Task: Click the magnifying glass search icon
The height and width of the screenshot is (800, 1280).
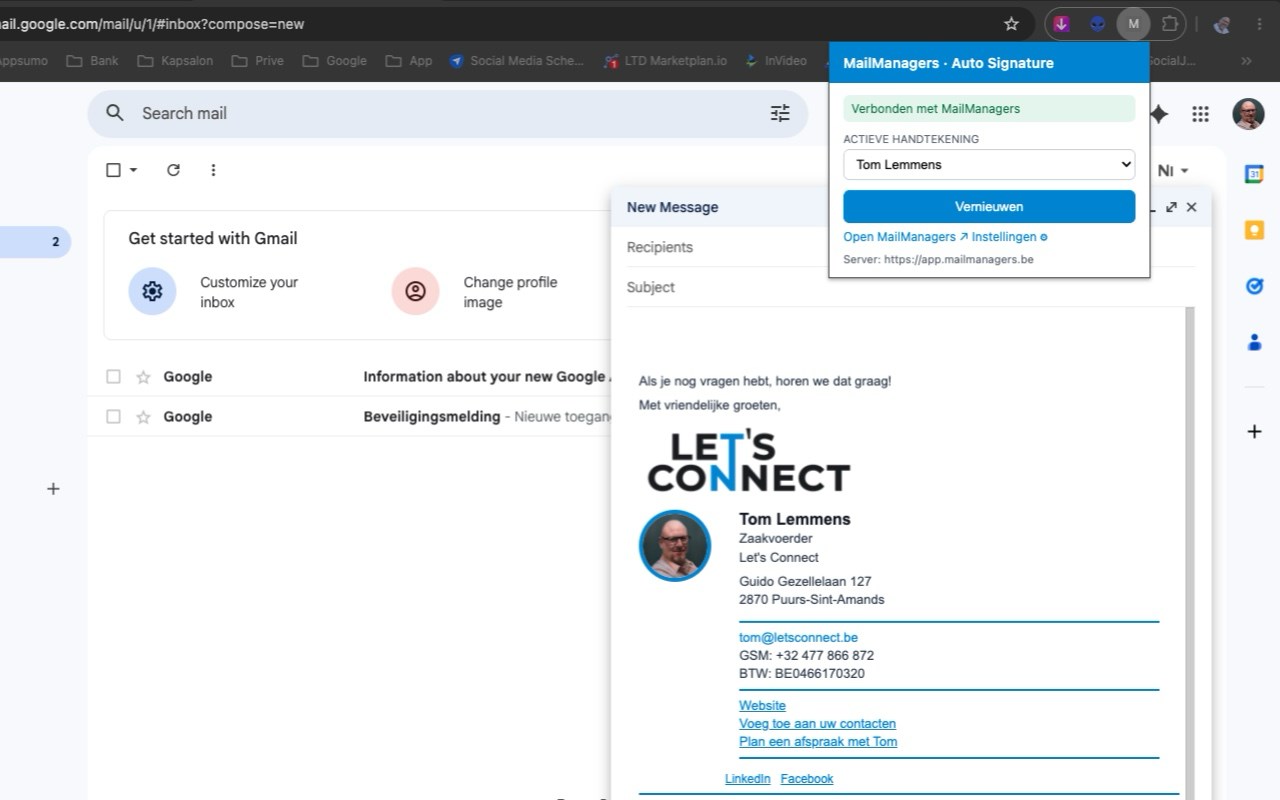Action: 115,113
